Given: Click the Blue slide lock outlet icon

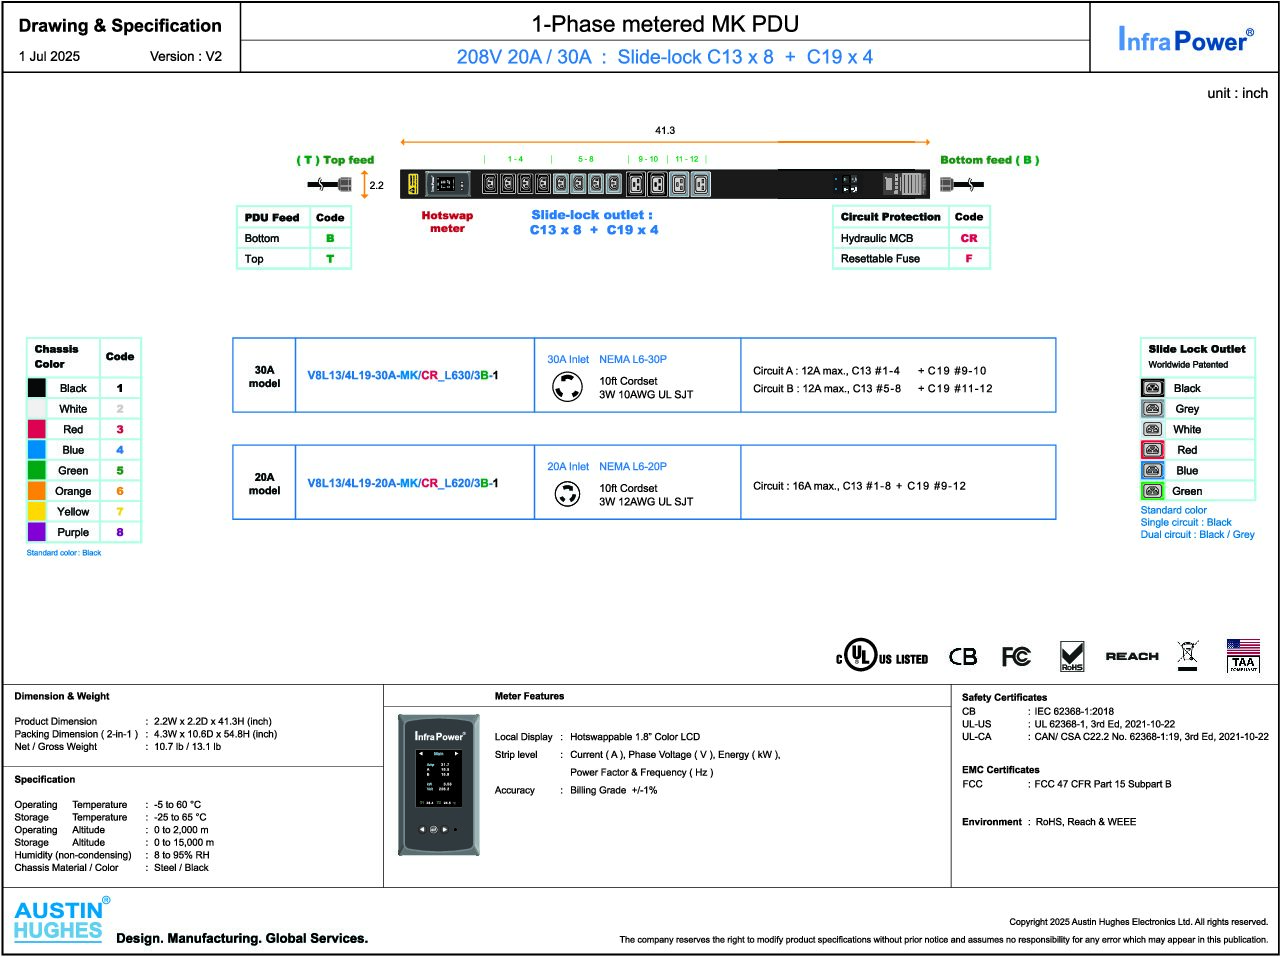Looking at the screenshot, I should (x=1153, y=470).
